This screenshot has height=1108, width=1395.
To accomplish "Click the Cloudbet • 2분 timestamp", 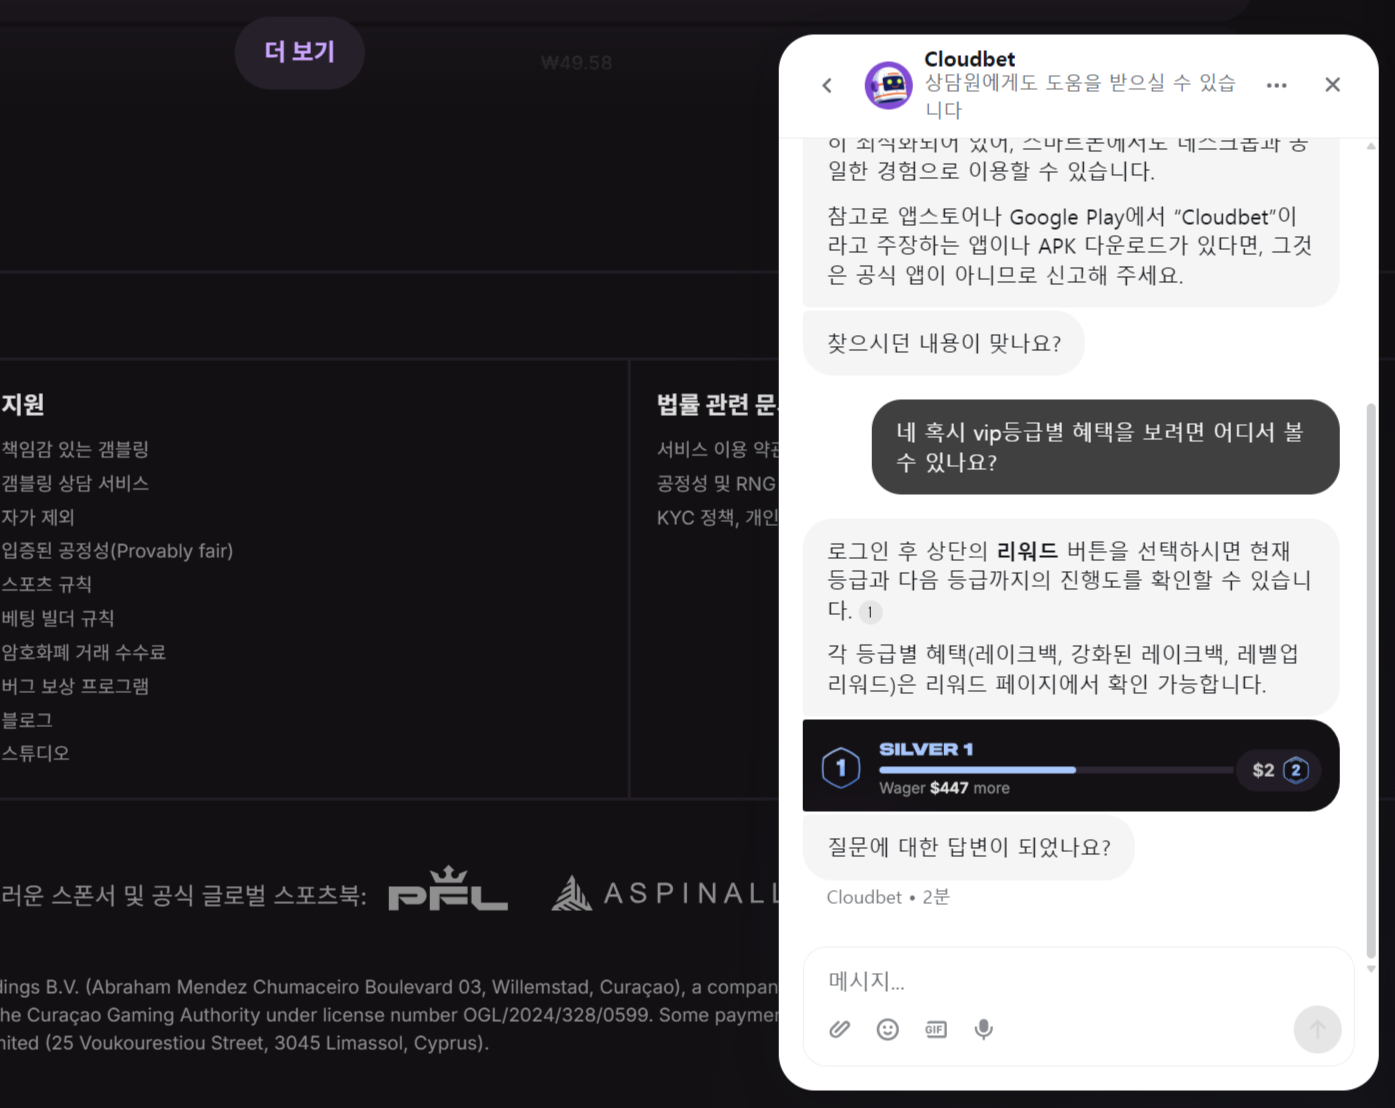I will 888,897.
